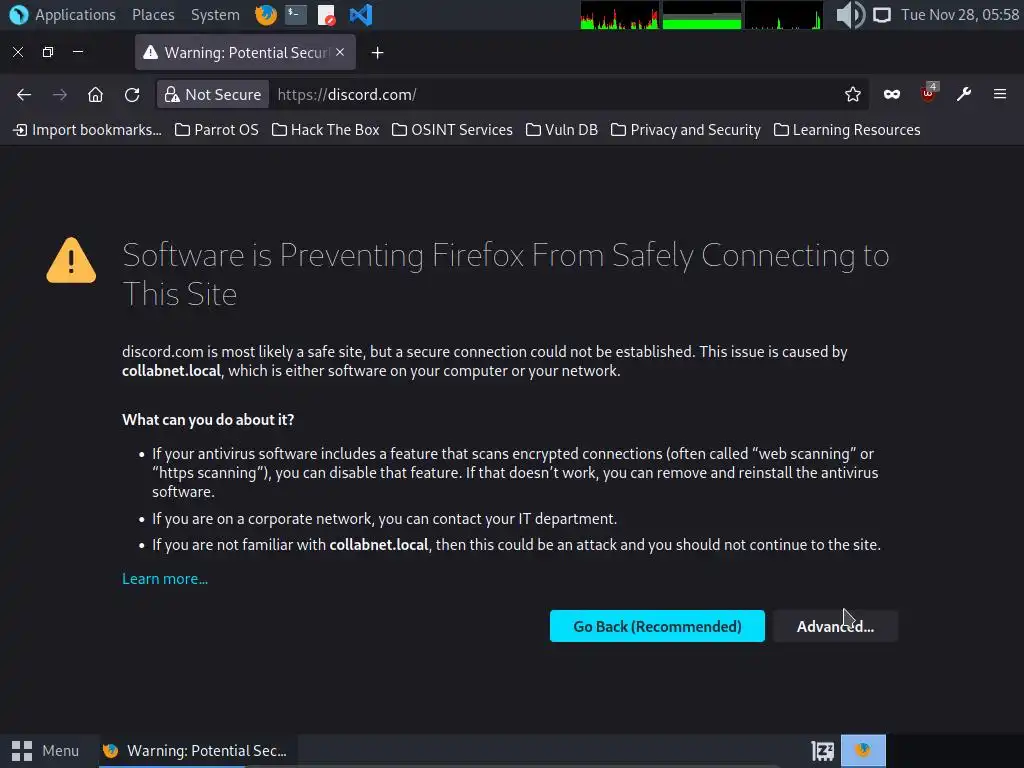The image size is (1024, 768).
Task: Open the volume control speaker icon
Action: (x=850, y=14)
